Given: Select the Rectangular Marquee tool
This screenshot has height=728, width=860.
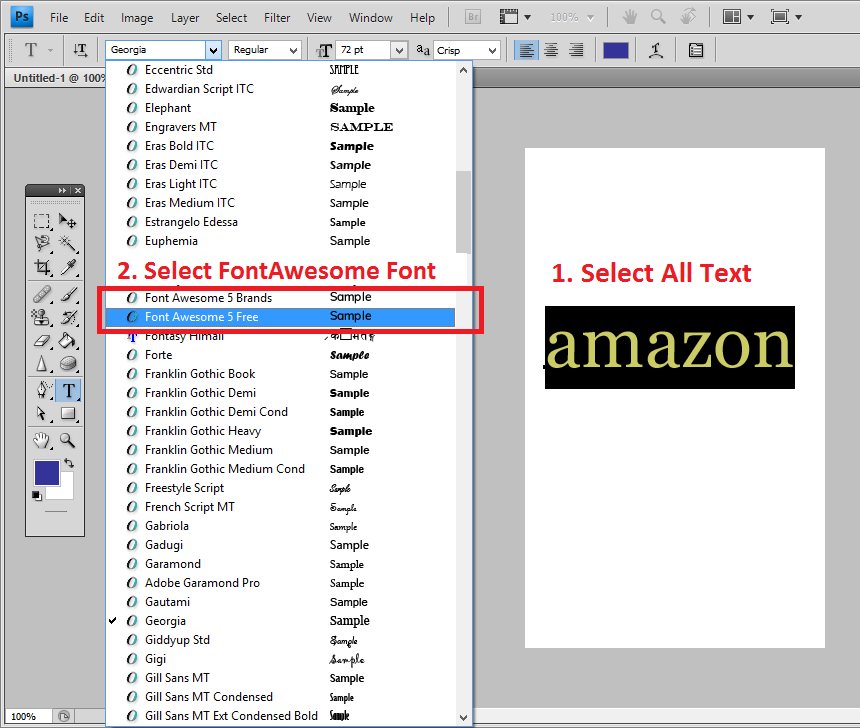Looking at the screenshot, I should (x=42, y=221).
